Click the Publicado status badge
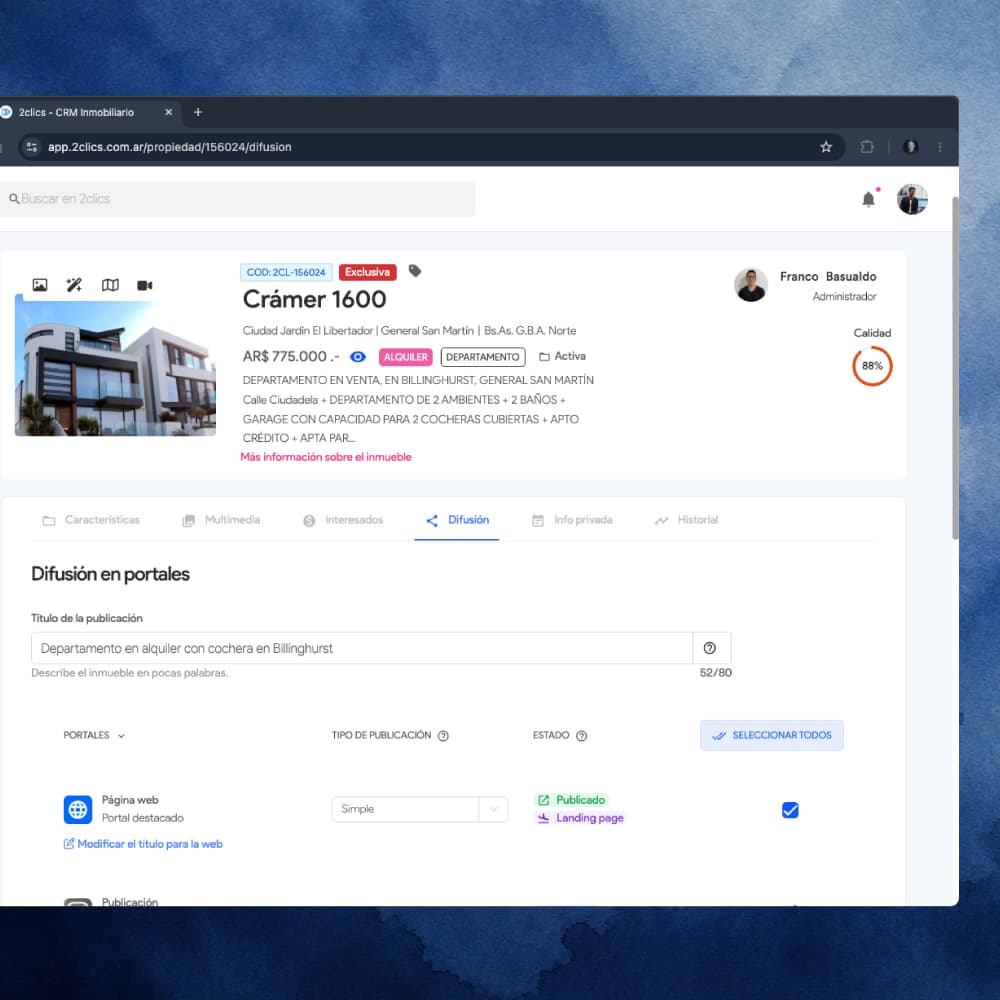The width and height of the screenshot is (1000, 1000). [571, 800]
